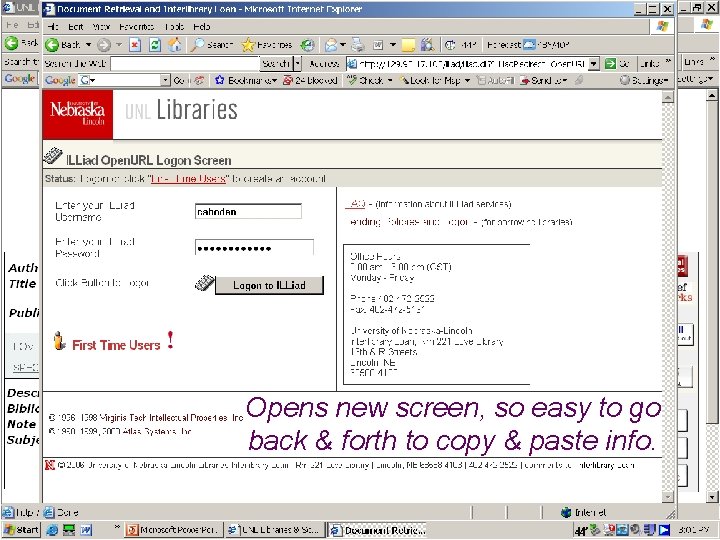Screen dimensions: 720x540
Task: Open the FAQ link about ILLiad services
Action: click(355, 204)
